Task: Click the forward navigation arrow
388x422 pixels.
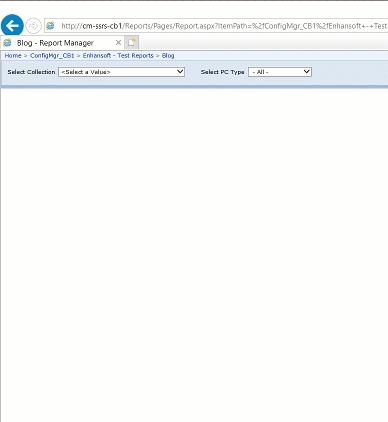Action: (33, 26)
